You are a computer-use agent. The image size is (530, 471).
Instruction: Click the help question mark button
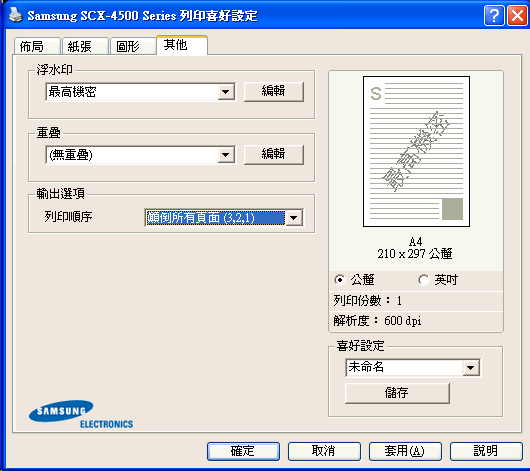pos(494,16)
